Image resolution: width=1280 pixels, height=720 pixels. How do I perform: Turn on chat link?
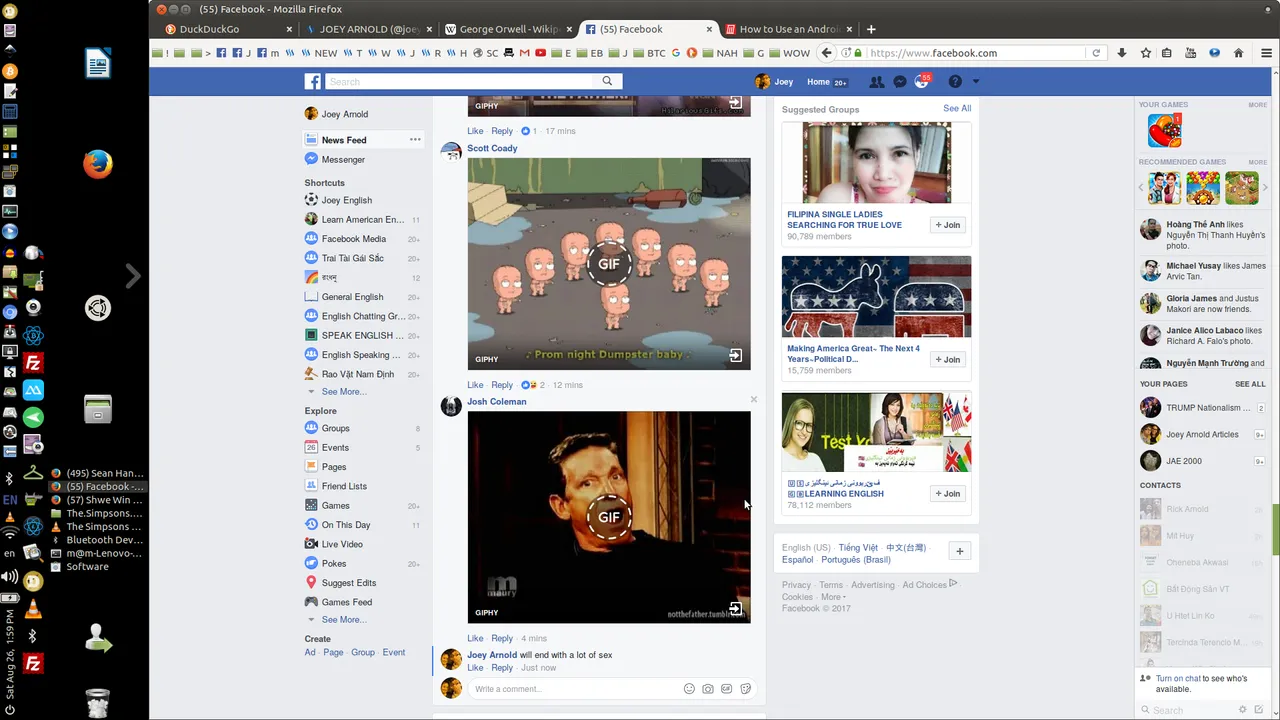coord(1179,678)
